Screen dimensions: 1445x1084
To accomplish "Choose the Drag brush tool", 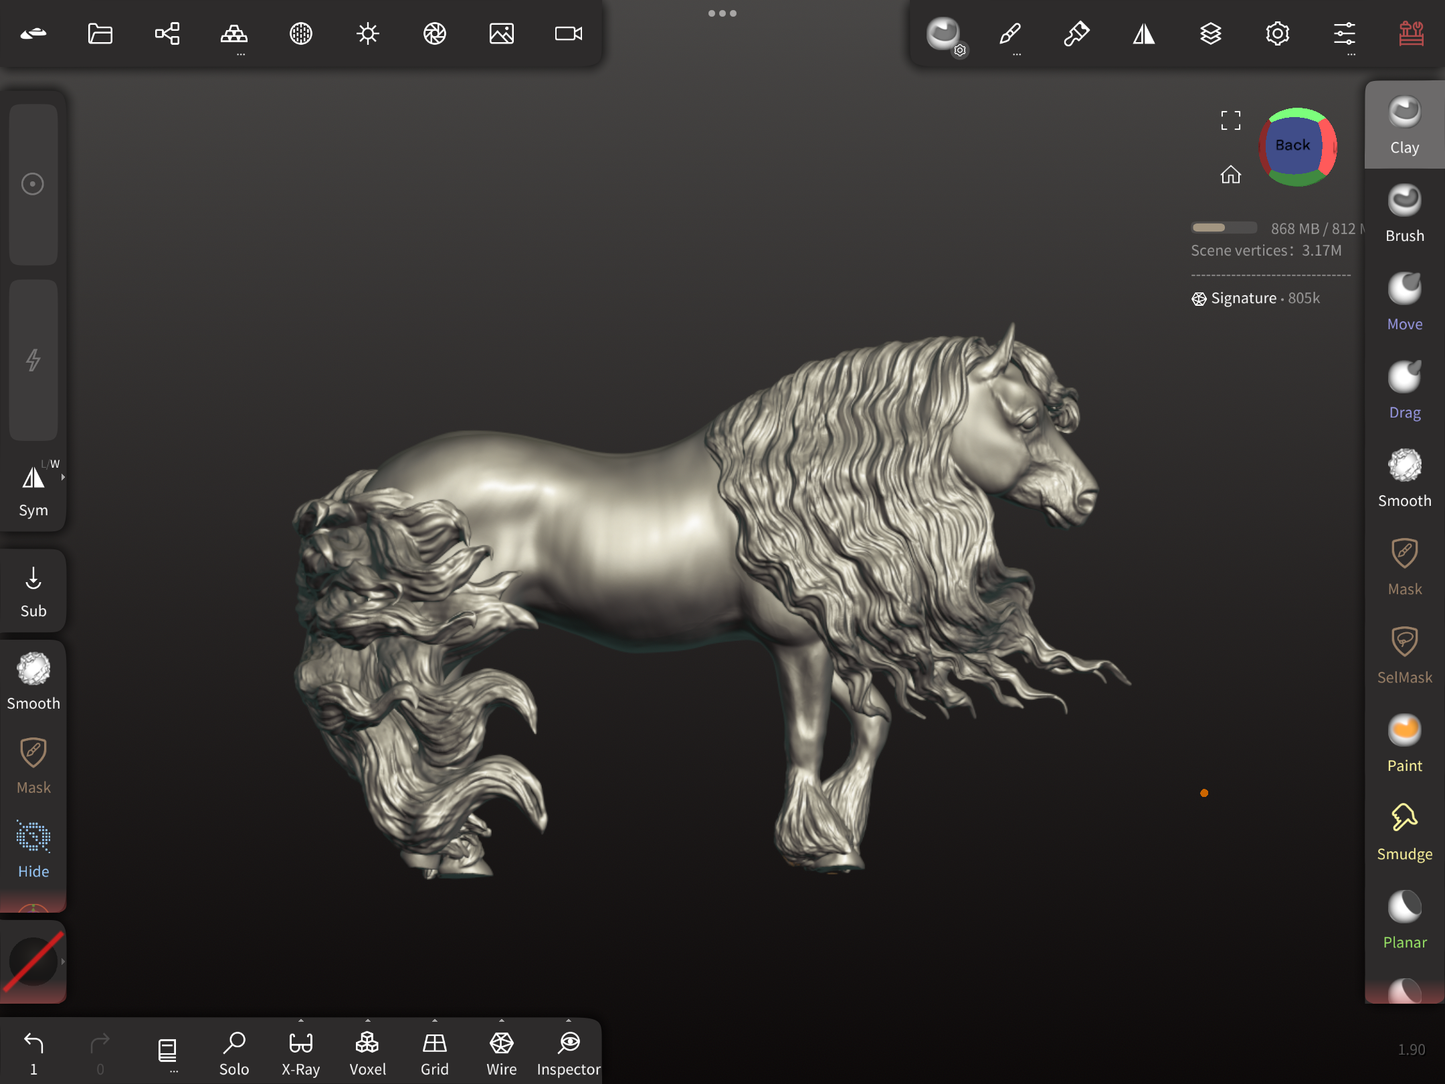I will coord(1404,390).
